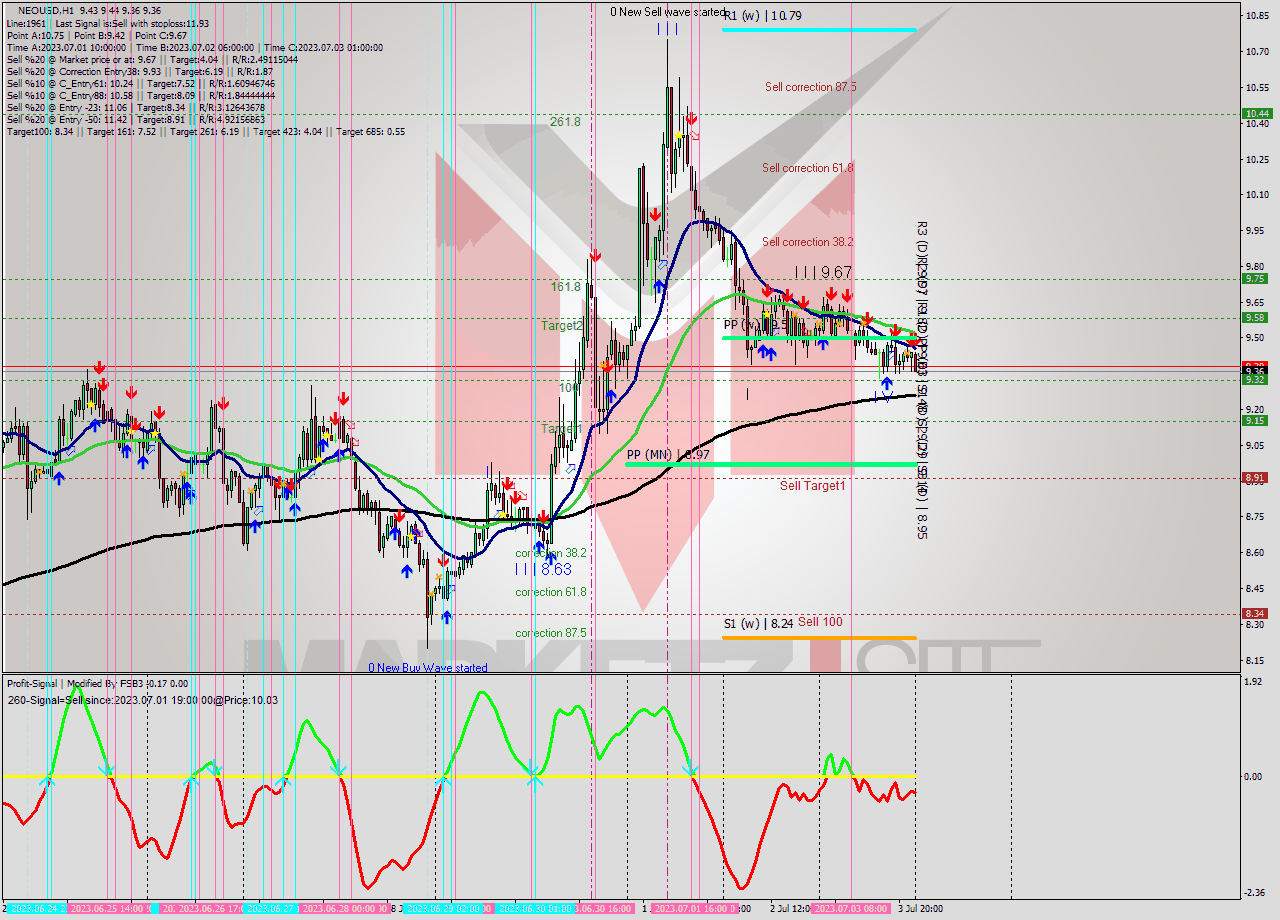
Task: Click the 10.10 price scale value
Action: [x=1256, y=194]
